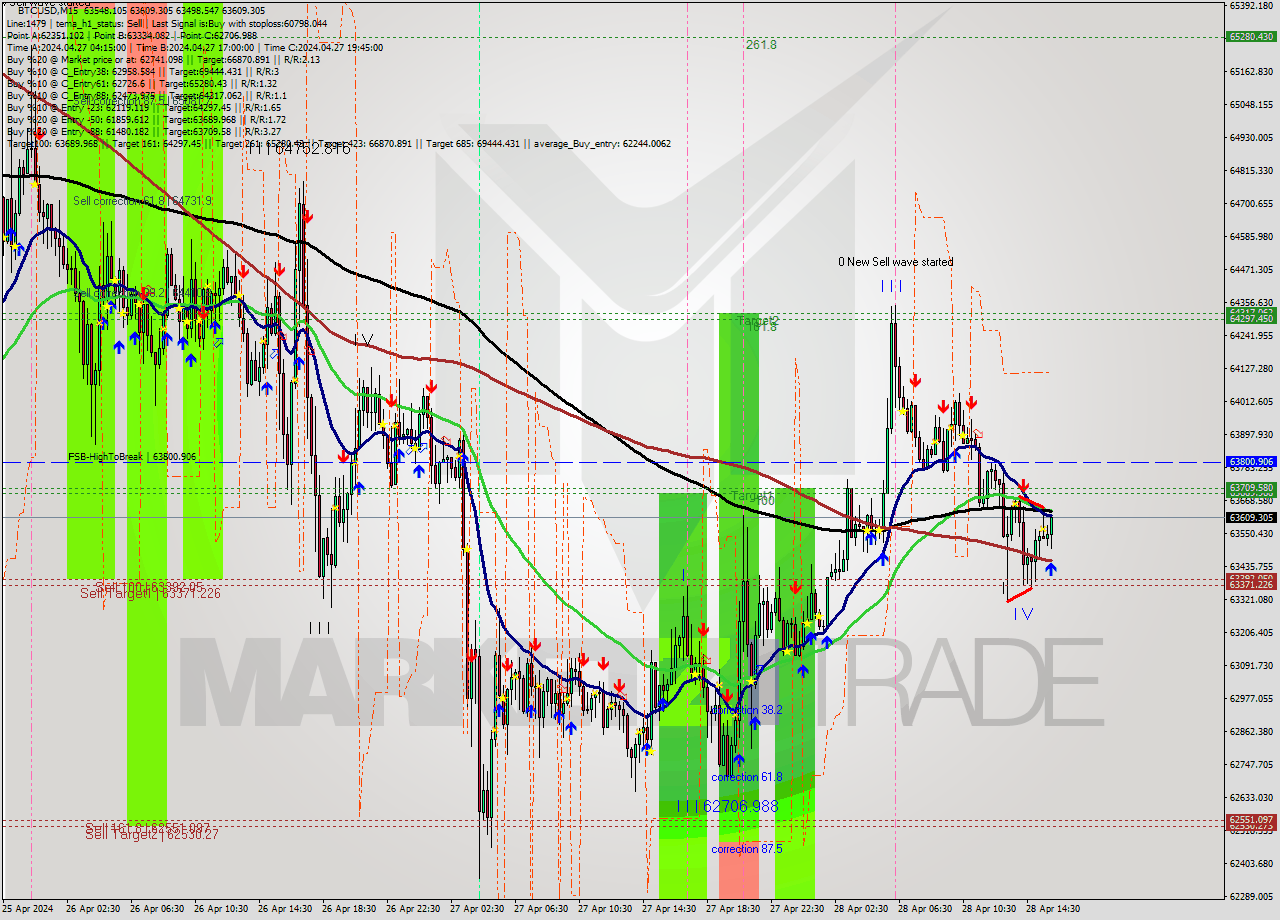
Task: Click the '27 Apr 18:30' time label
Action: [734, 909]
